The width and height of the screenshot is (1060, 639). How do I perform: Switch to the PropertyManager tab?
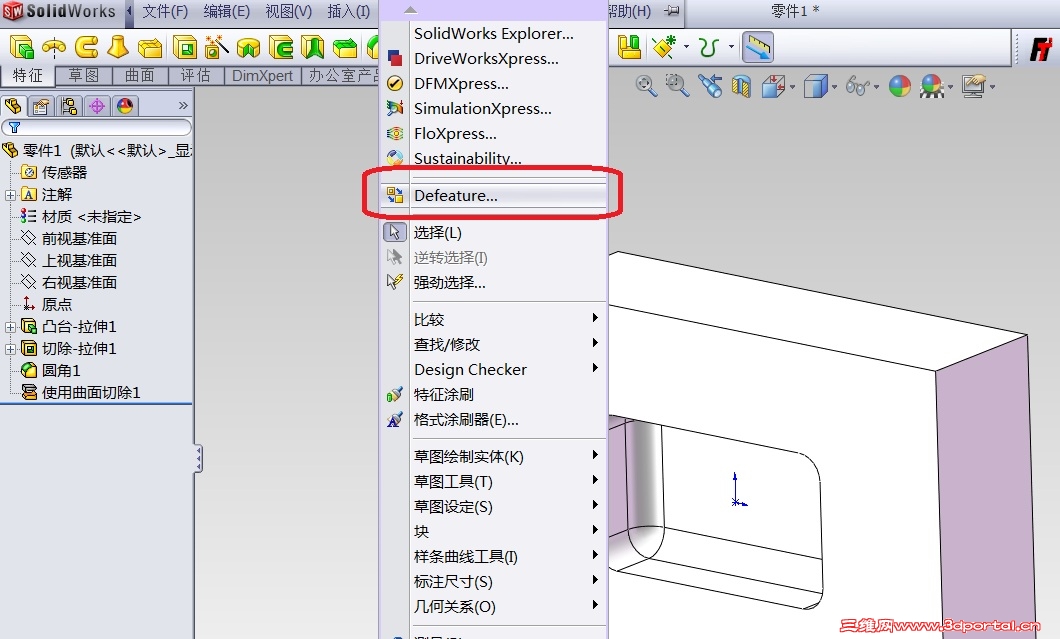point(41,106)
